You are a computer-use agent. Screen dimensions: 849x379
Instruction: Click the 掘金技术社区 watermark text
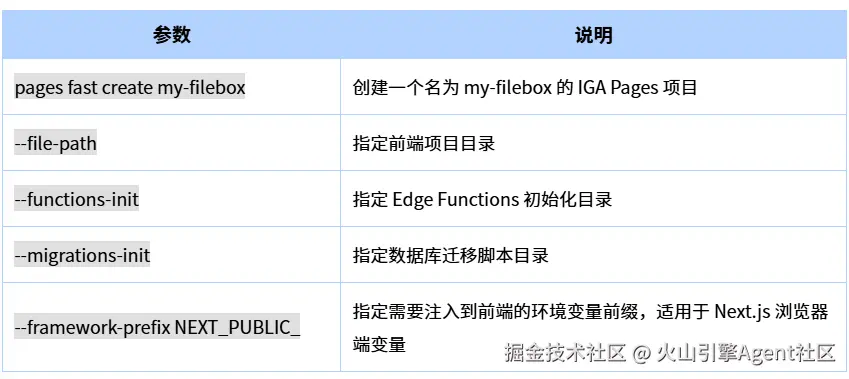pos(565,353)
